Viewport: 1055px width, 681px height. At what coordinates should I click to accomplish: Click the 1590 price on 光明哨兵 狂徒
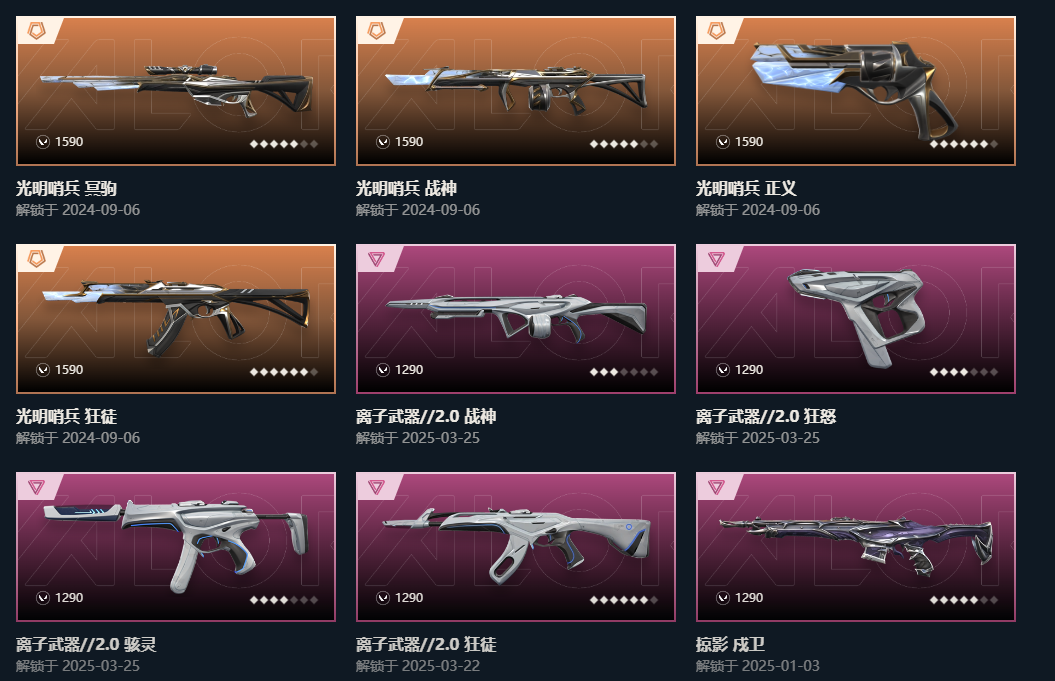pyautogui.click(x=69, y=370)
